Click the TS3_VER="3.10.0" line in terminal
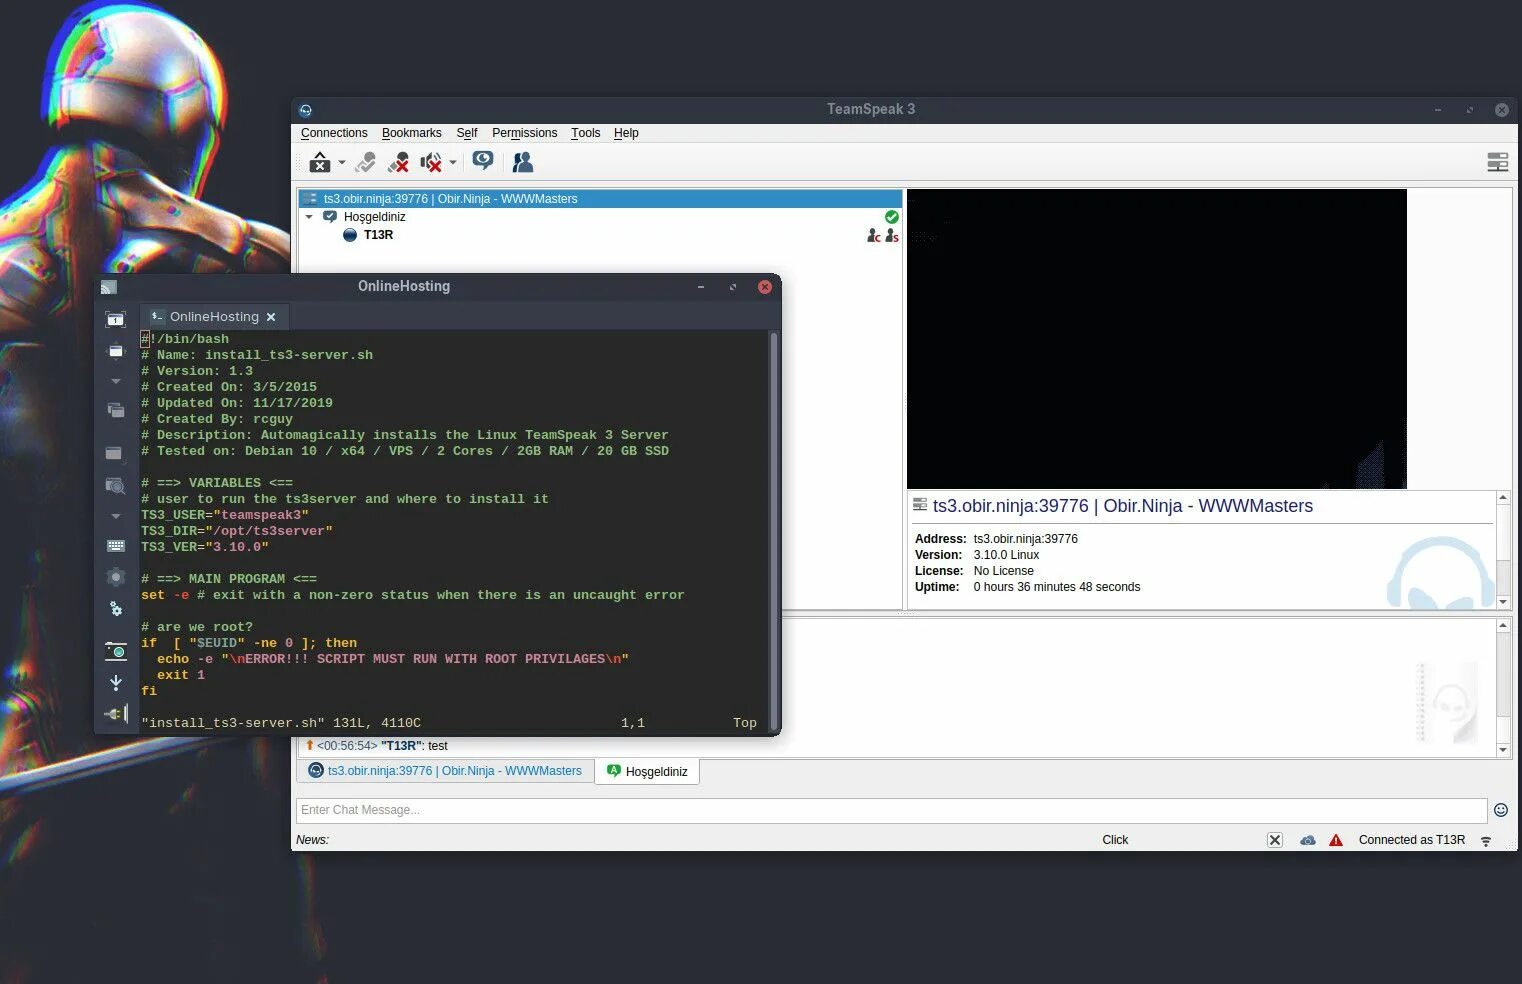The image size is (1522, 984). pyautogui.click(x=205, y=547)
